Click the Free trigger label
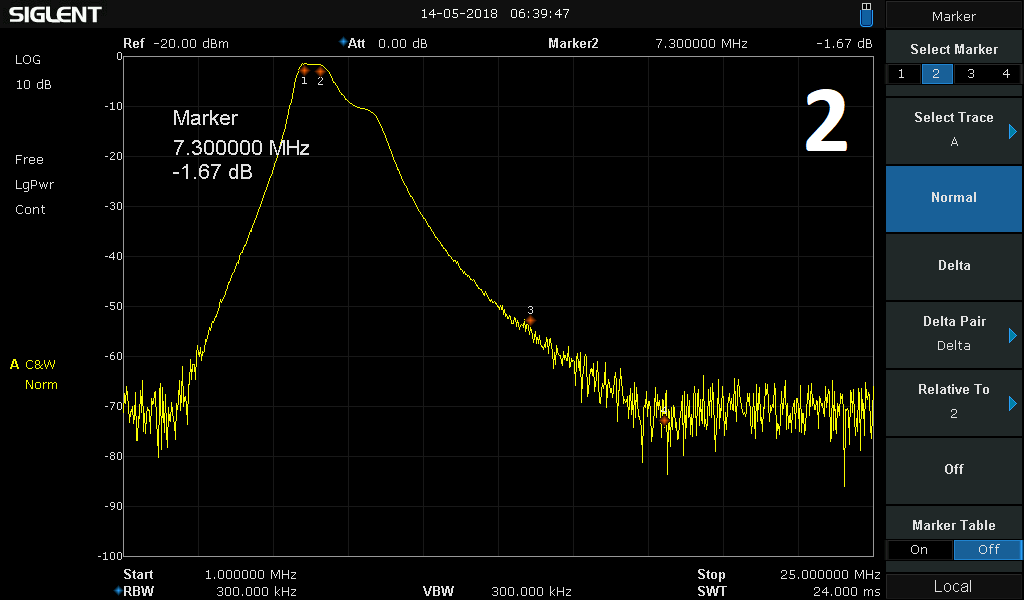 tap(29, 160)
